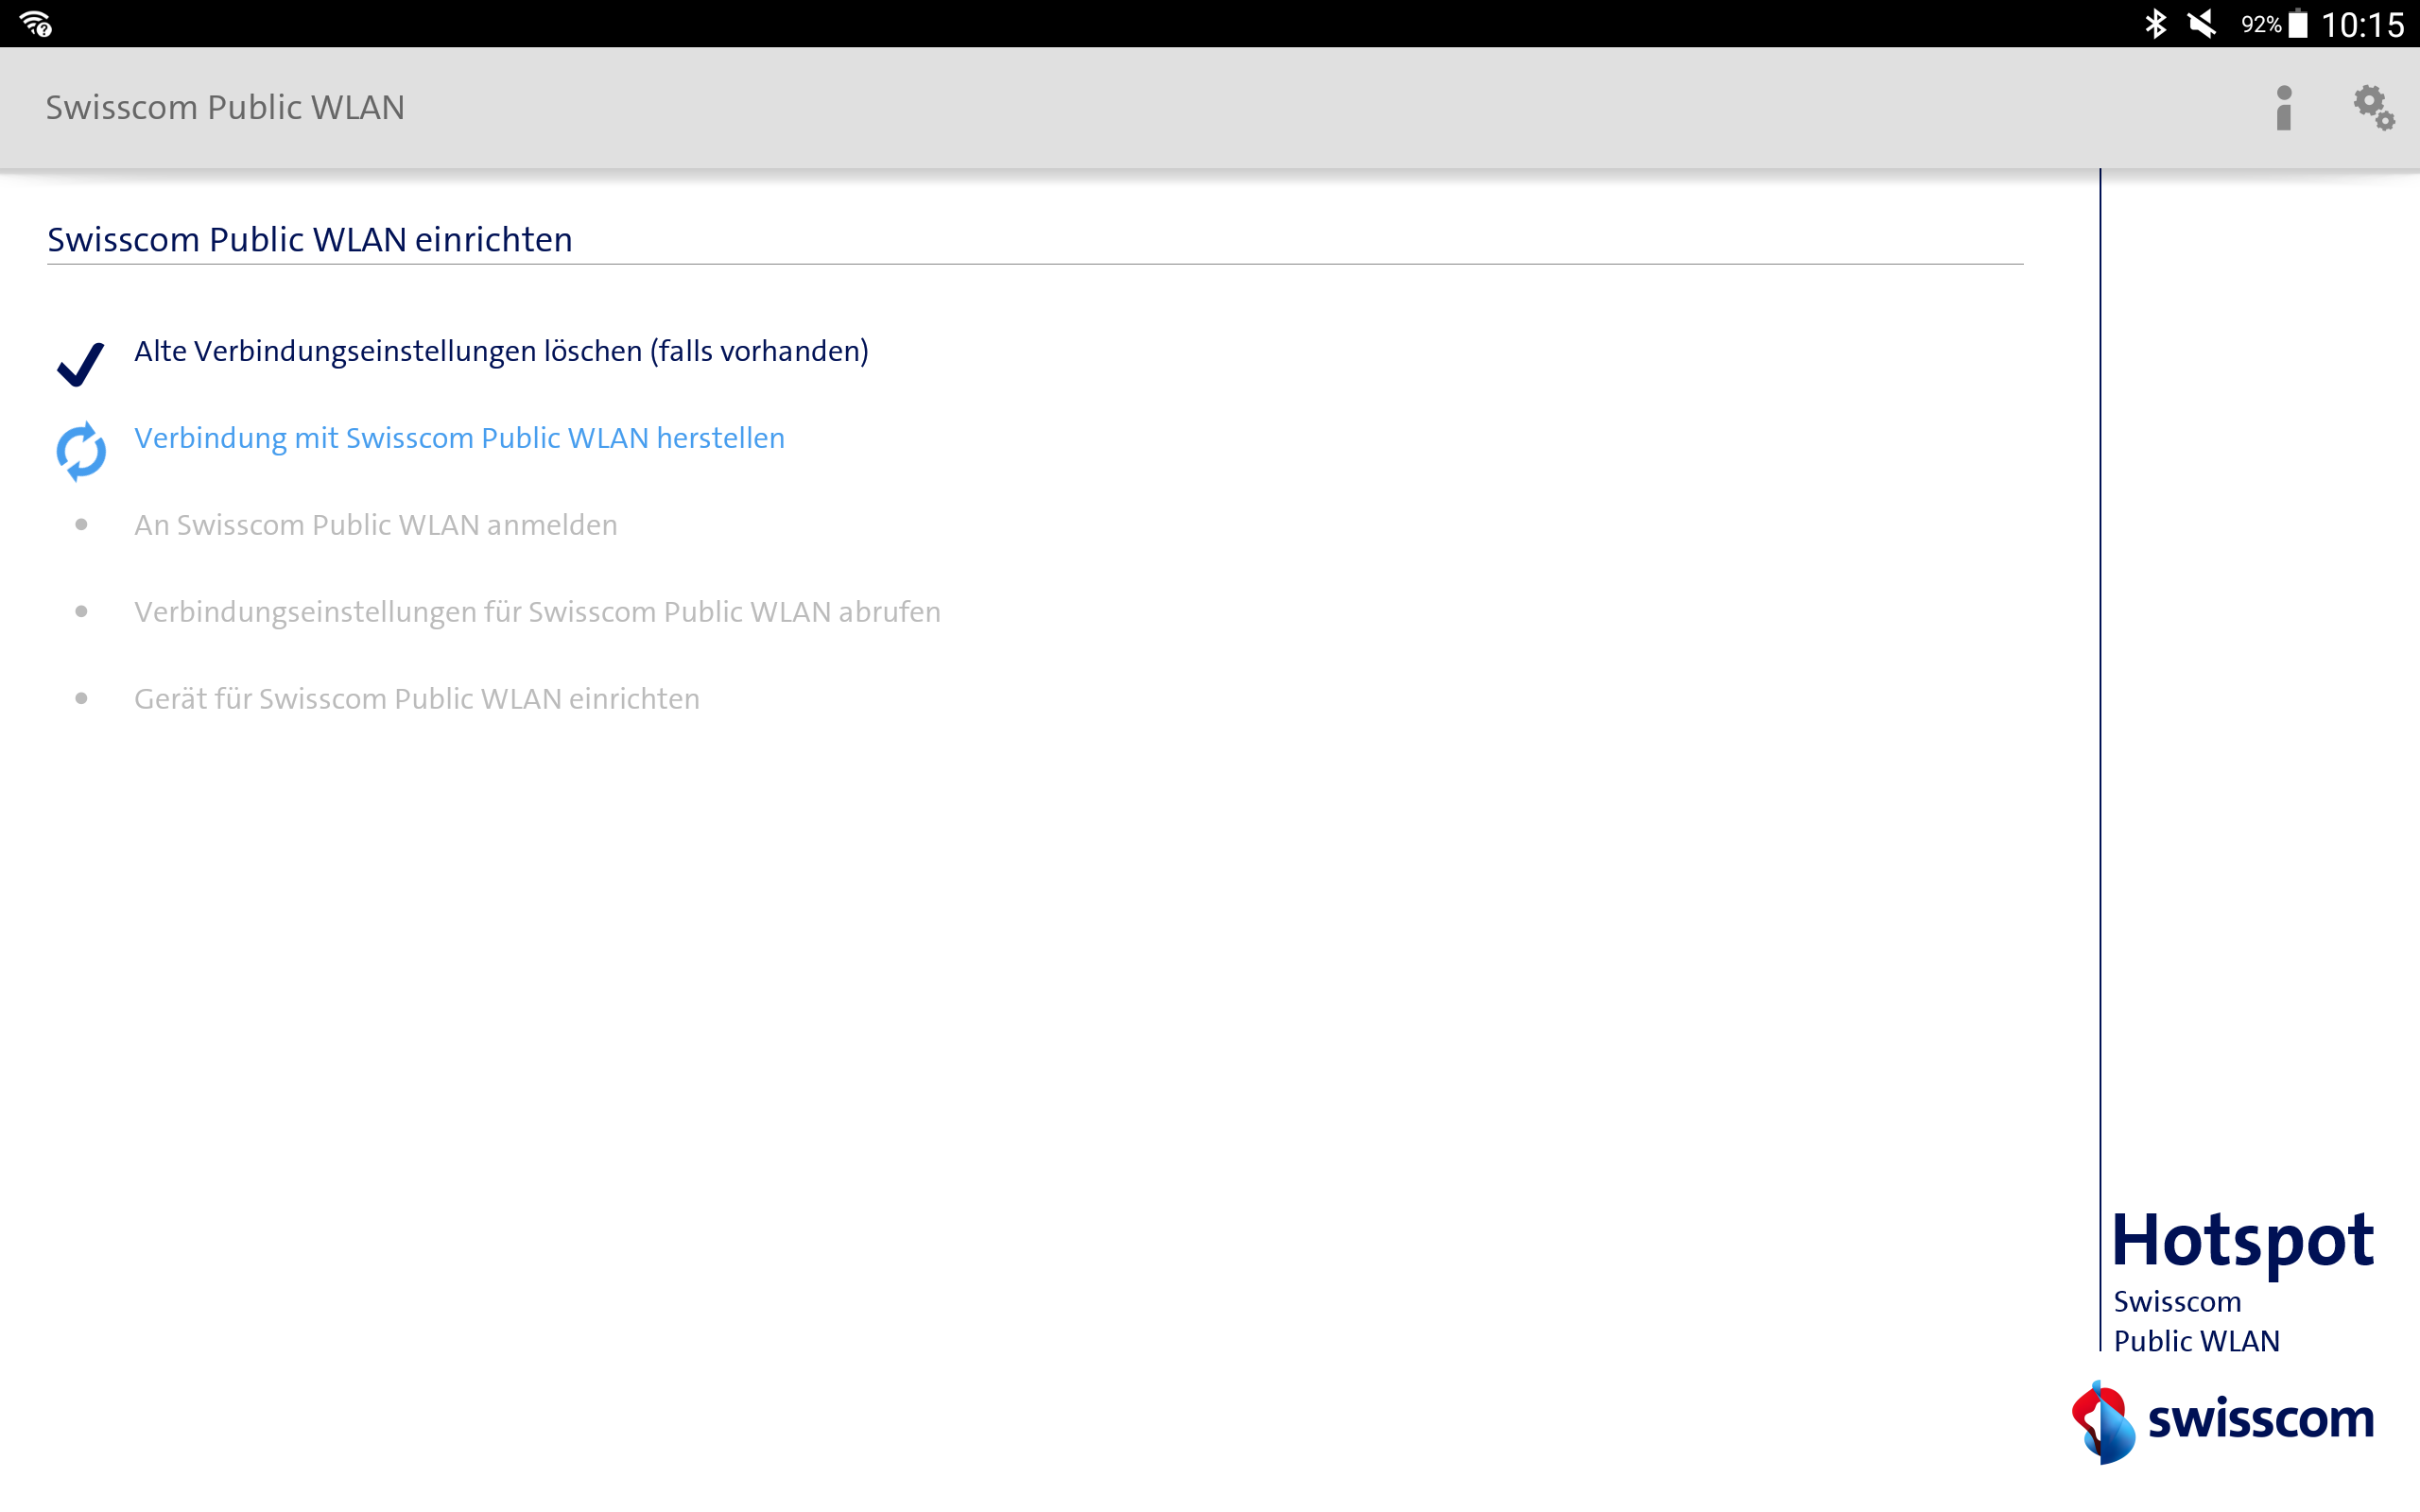Tap the Wi-Fi status icon
Viewport: 2420px width, 1512px height.
(36, 23)
